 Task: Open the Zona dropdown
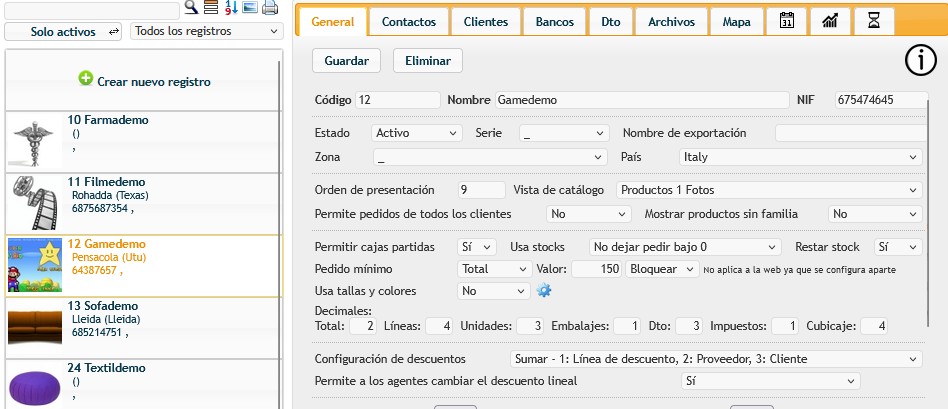click(490, 157)
